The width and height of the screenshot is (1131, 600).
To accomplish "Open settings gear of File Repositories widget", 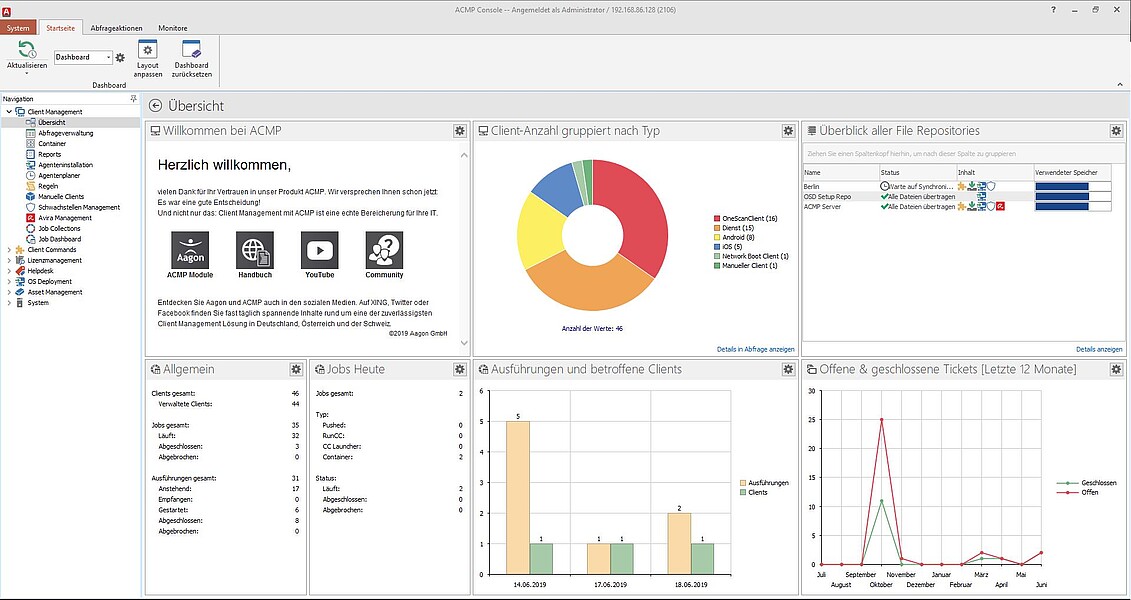I will coord(1116,131).
